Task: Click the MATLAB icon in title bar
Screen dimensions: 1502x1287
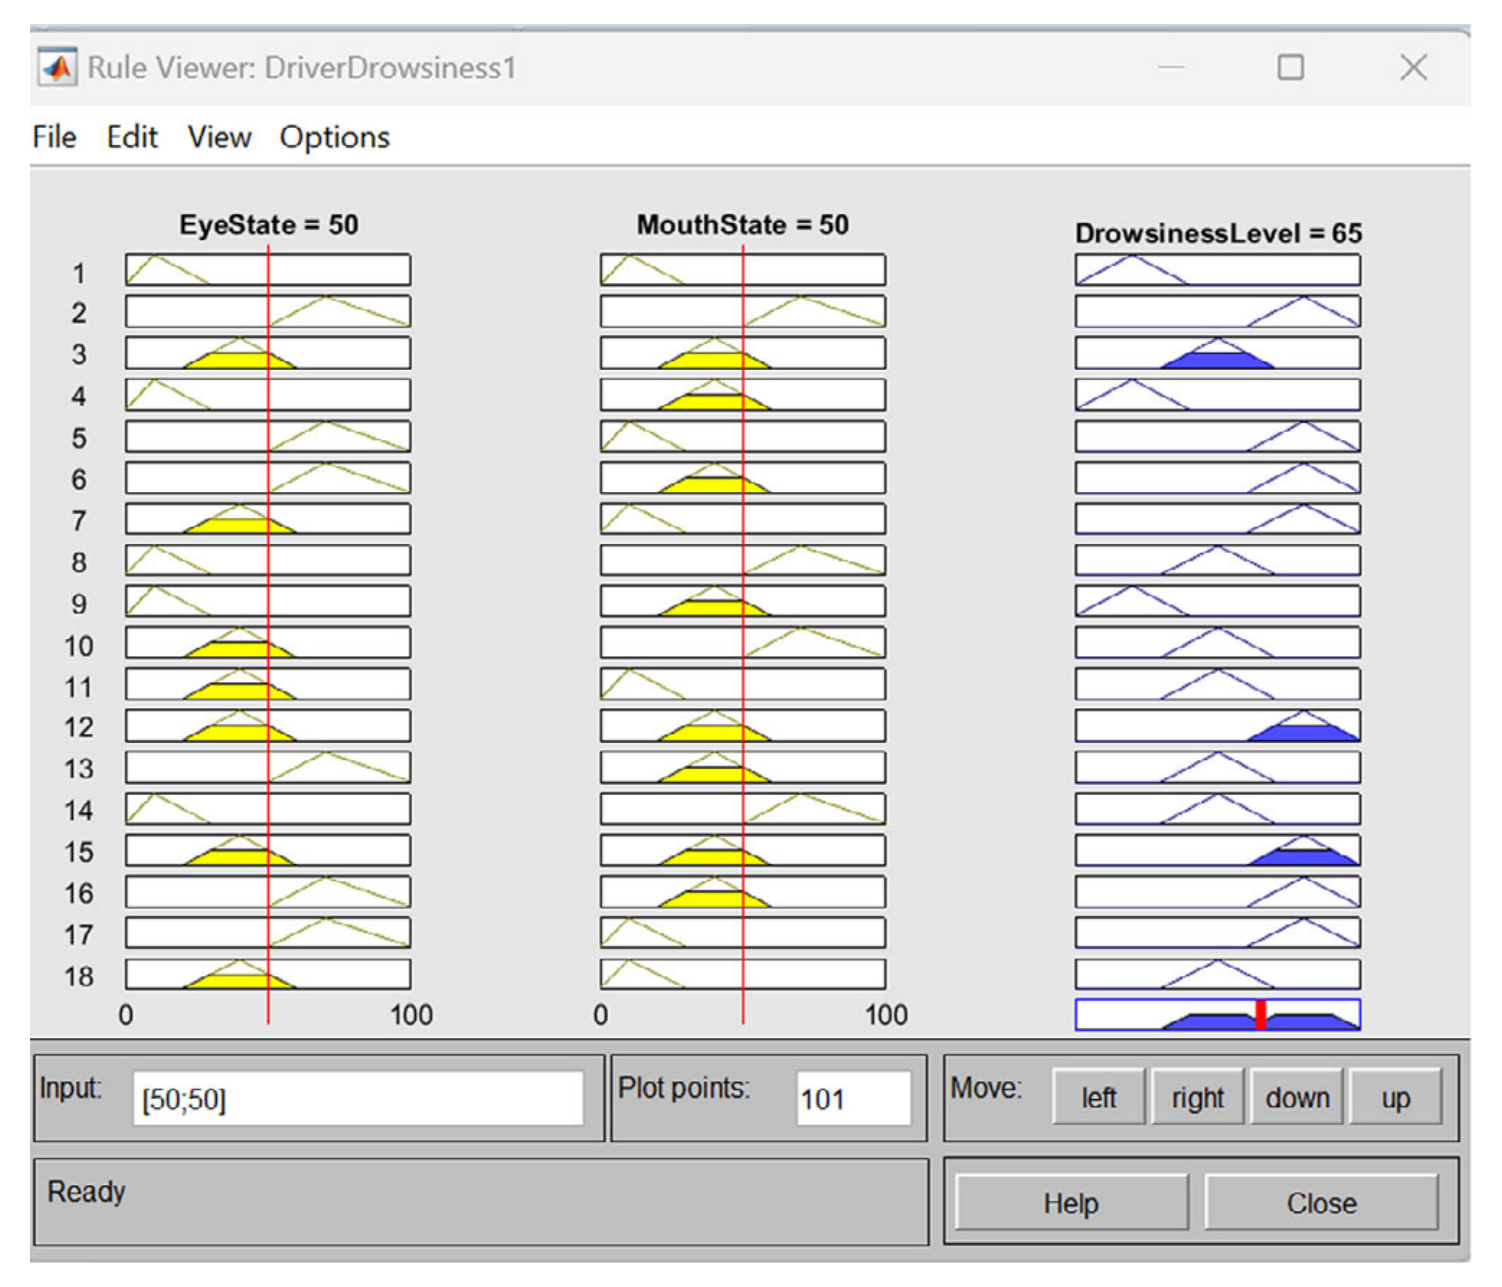Action: 57,68
